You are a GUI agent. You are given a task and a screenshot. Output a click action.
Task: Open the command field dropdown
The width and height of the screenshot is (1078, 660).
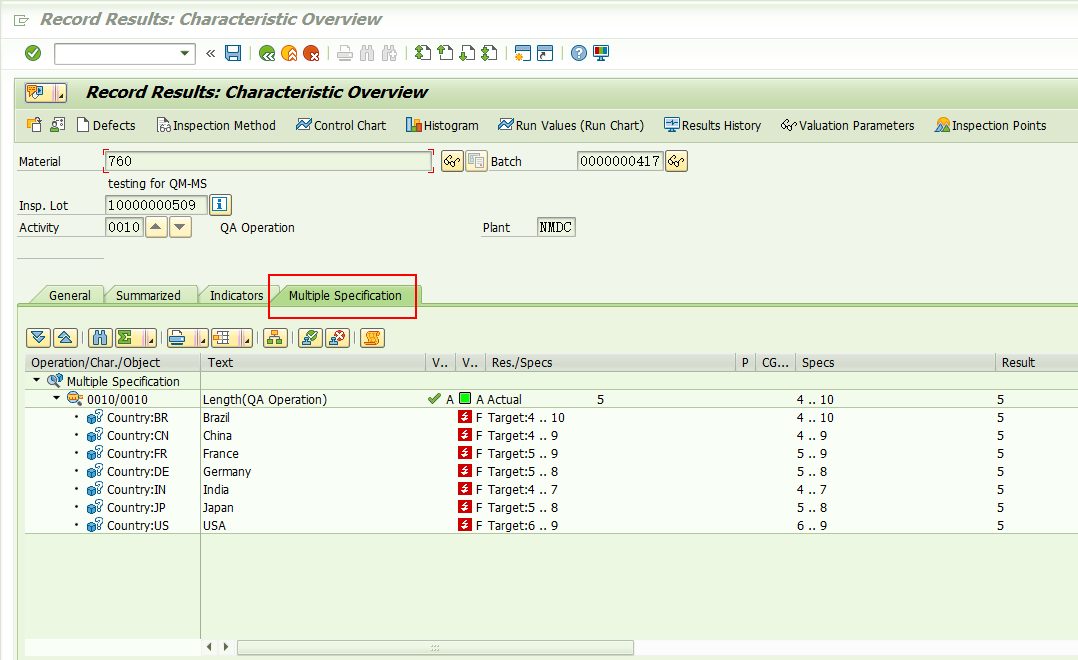[182, 53]
